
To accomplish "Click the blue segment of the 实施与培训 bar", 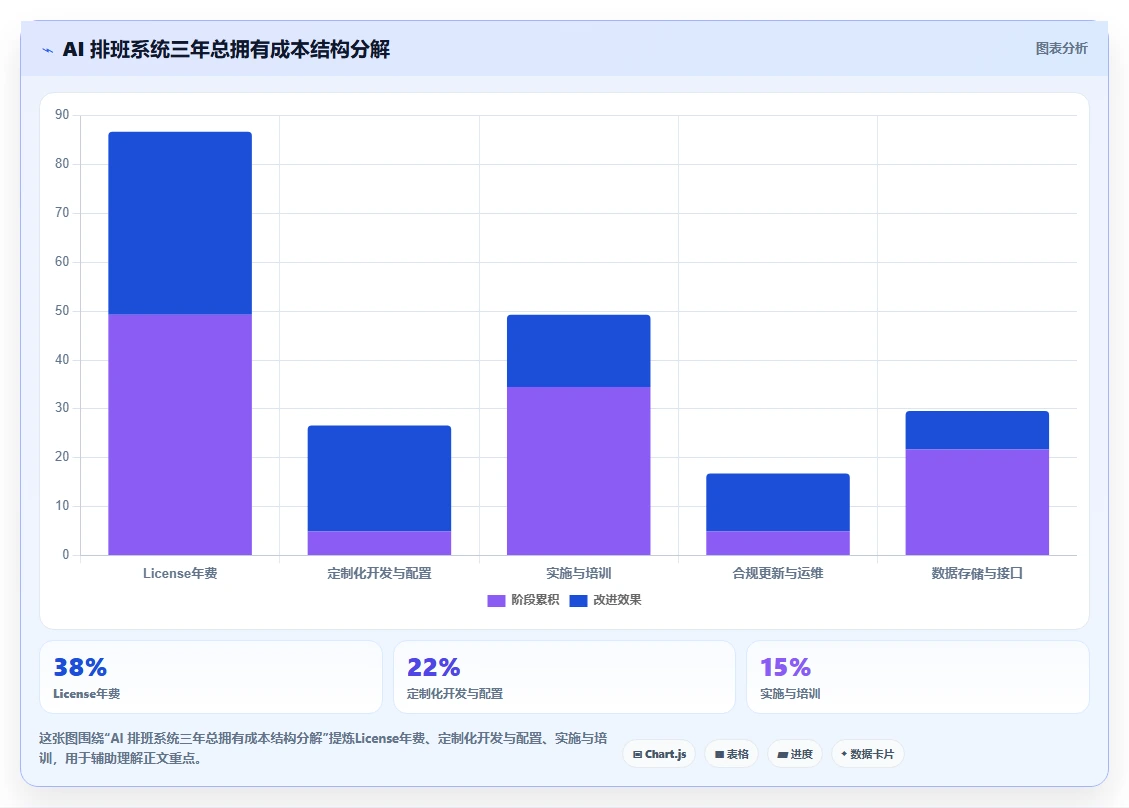I will click(x=579, y=351).
